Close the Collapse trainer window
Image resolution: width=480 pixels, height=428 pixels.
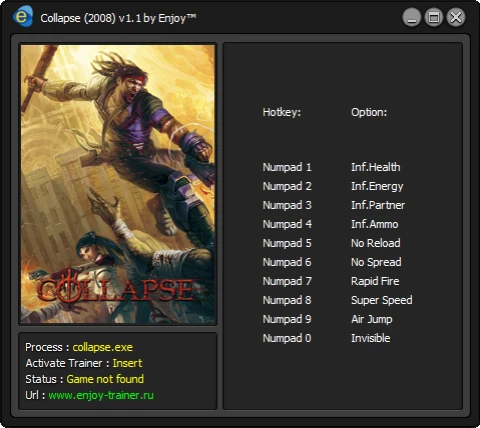456,17
